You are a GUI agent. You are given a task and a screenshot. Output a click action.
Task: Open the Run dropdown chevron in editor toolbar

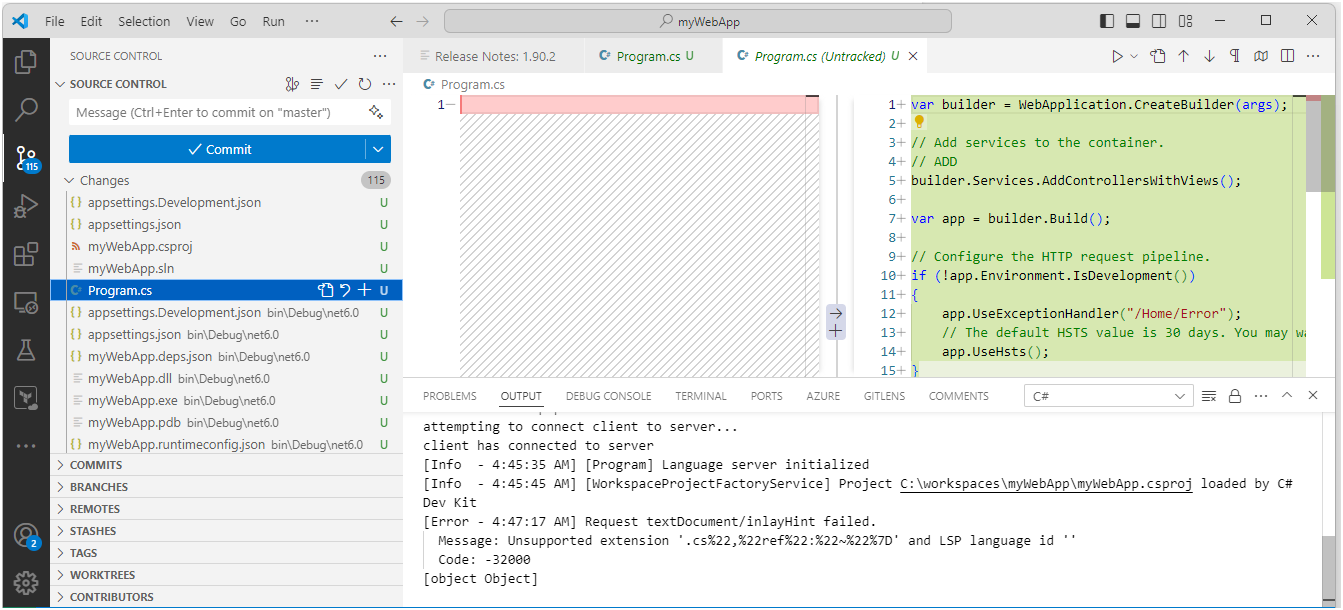tap(1134, 56)
